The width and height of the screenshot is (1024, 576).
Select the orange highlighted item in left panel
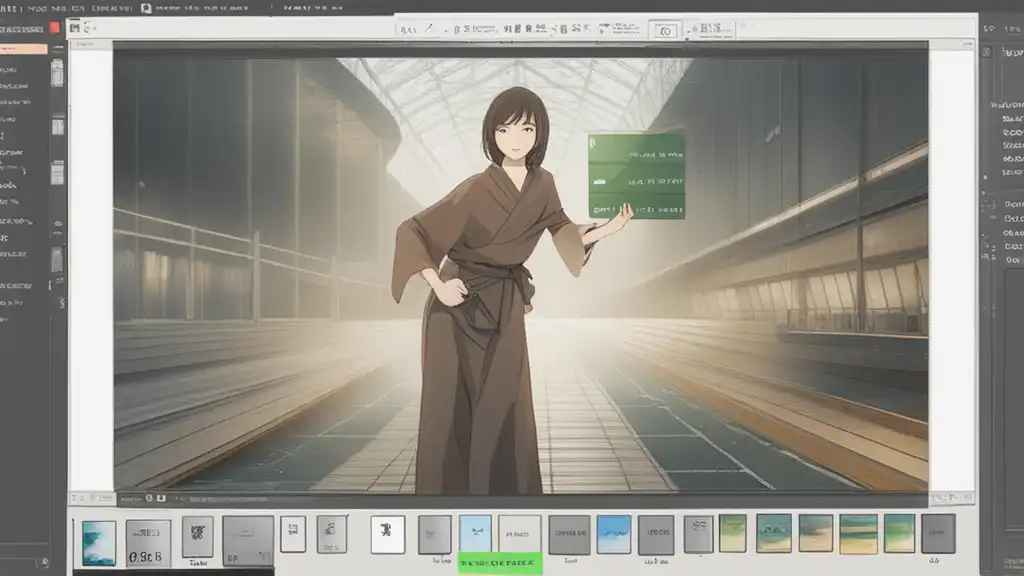point(23,49)
